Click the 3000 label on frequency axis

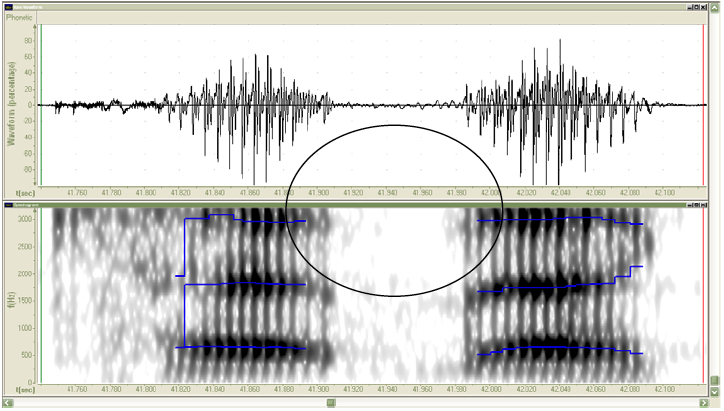[26, 219]
